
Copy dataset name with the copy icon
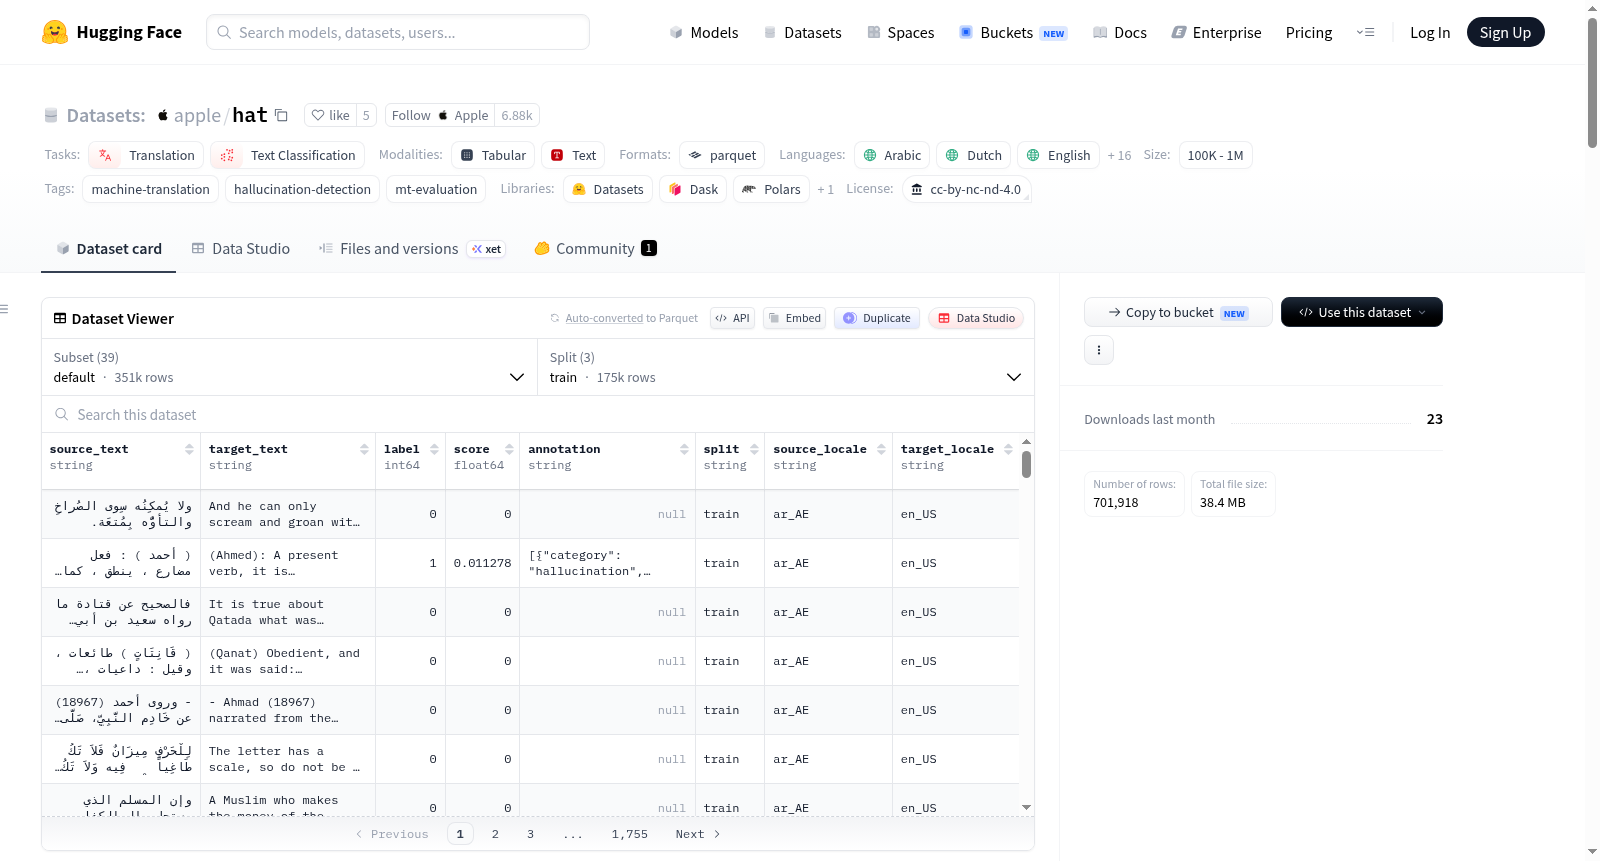pyautogui.click(x=282, y=115)
